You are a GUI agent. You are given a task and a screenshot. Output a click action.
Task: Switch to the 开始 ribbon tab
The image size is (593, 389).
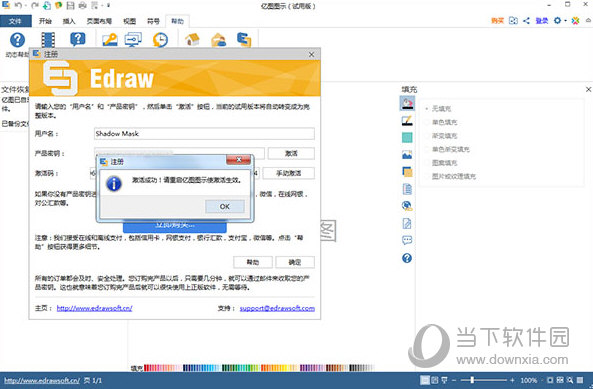[45, 21]
